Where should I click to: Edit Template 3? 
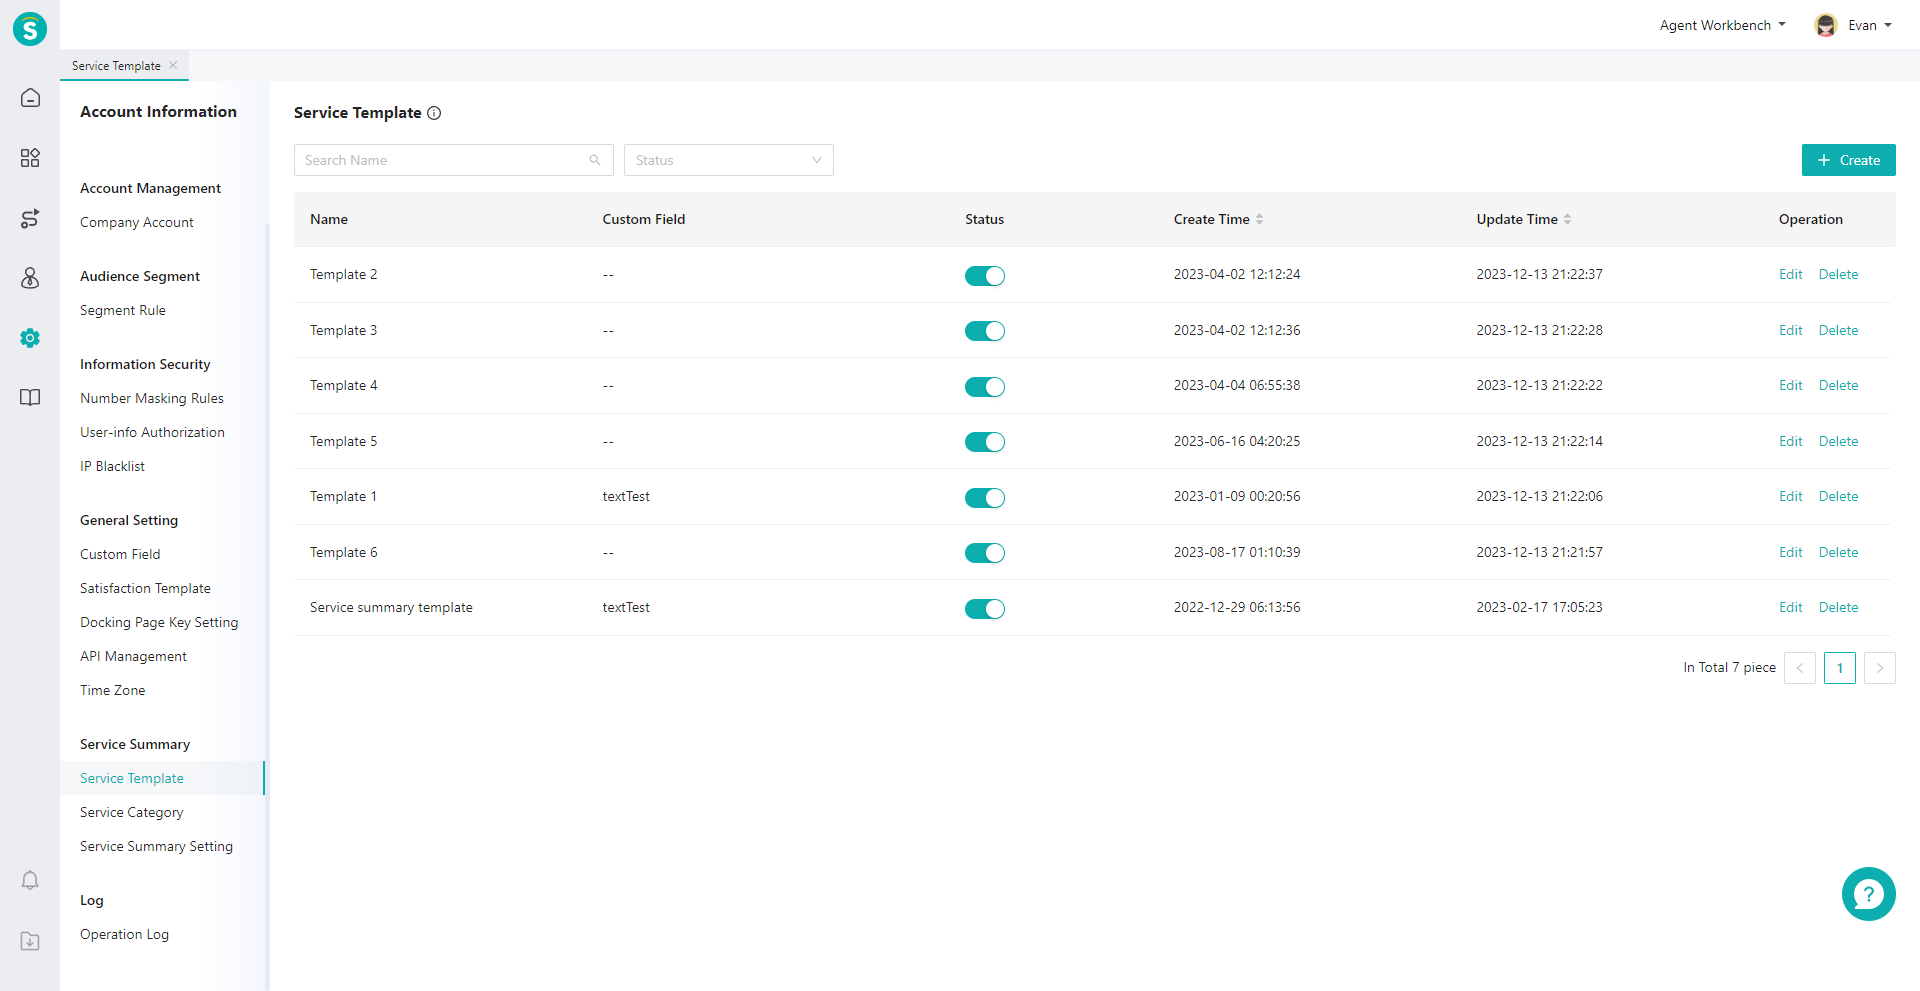click(1790, 330)
